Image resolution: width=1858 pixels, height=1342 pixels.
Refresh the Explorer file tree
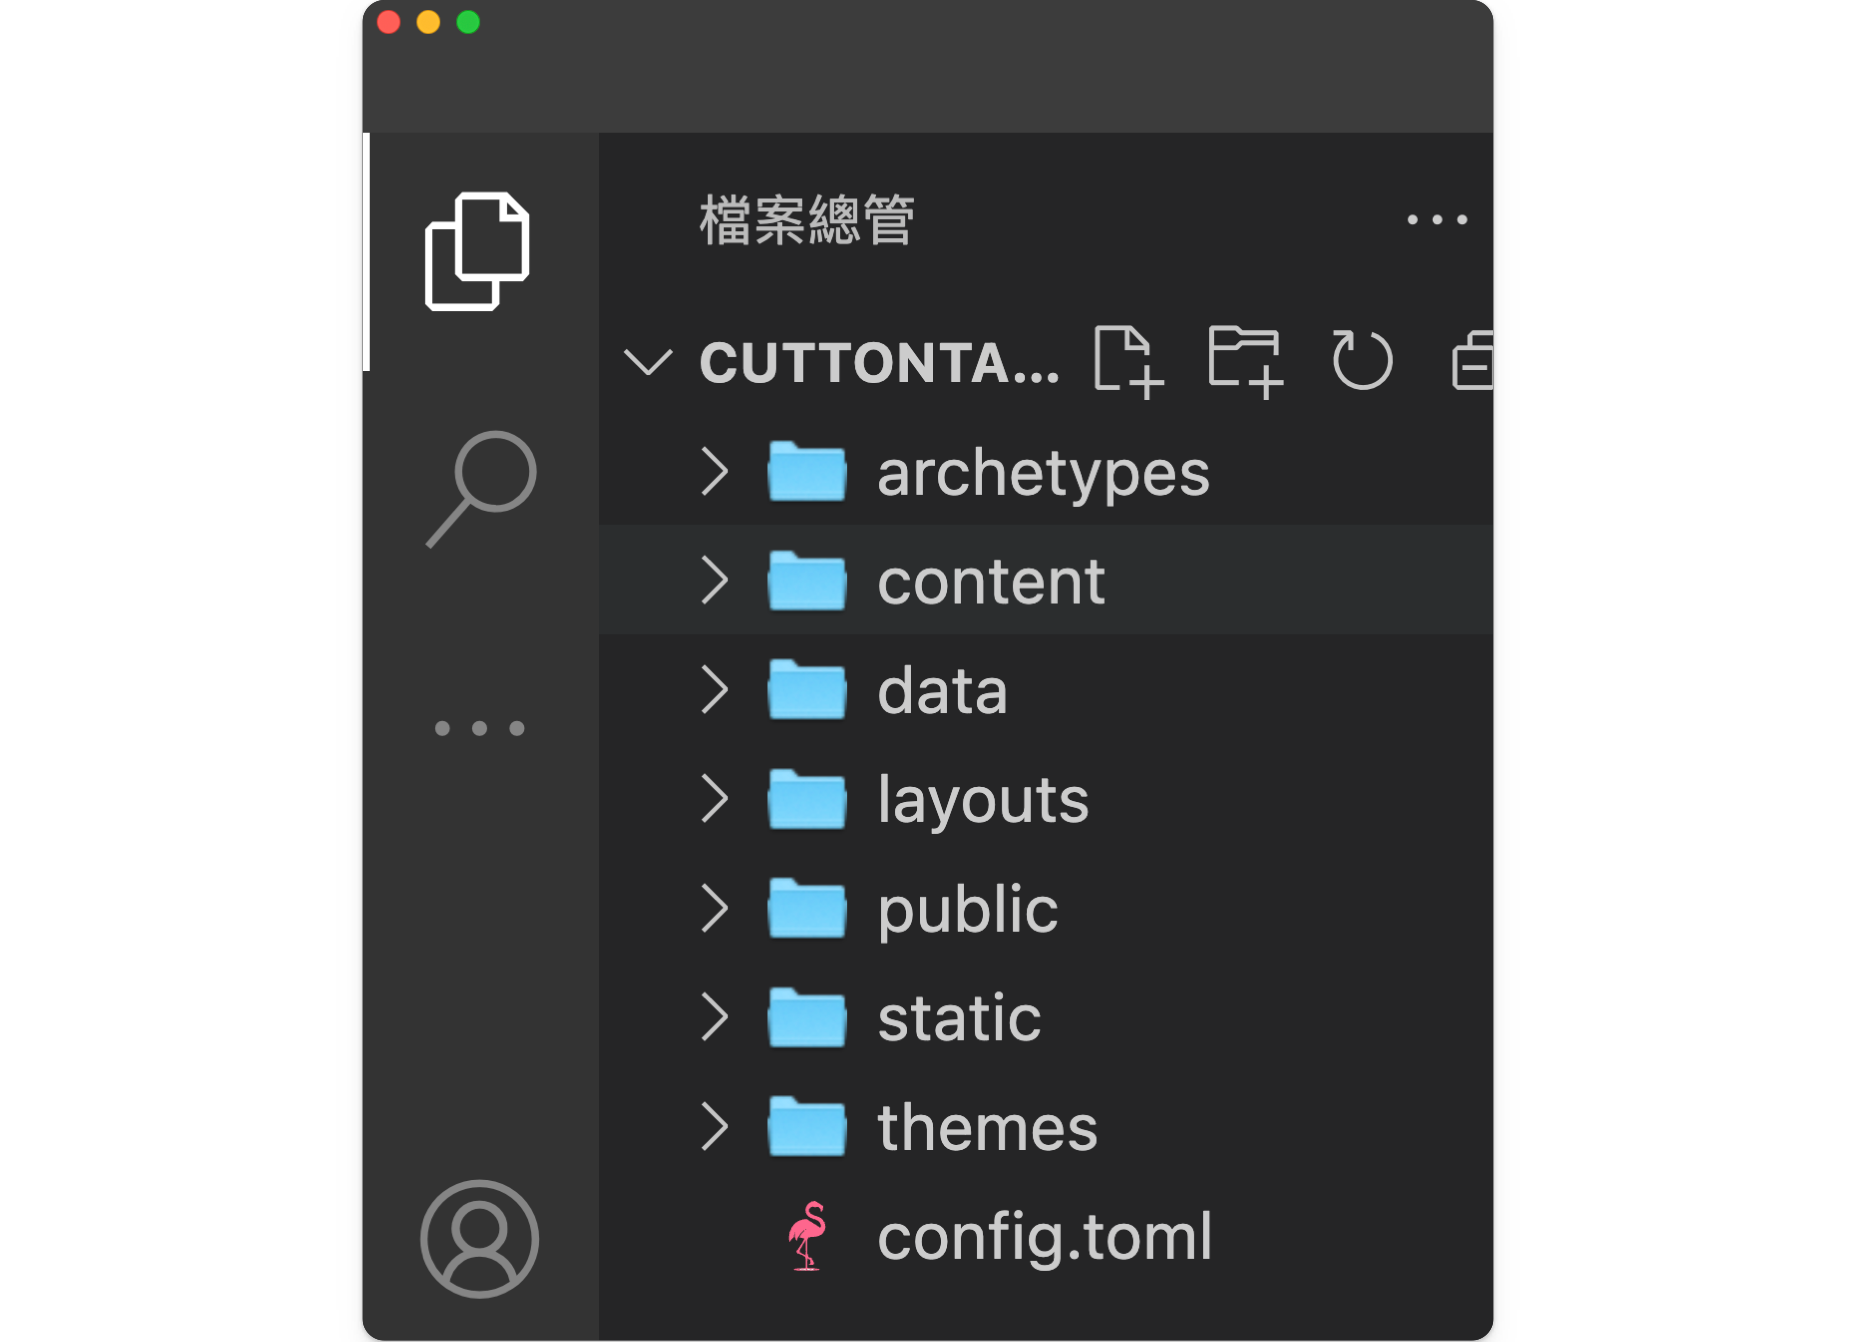[x=1361, y=361]
